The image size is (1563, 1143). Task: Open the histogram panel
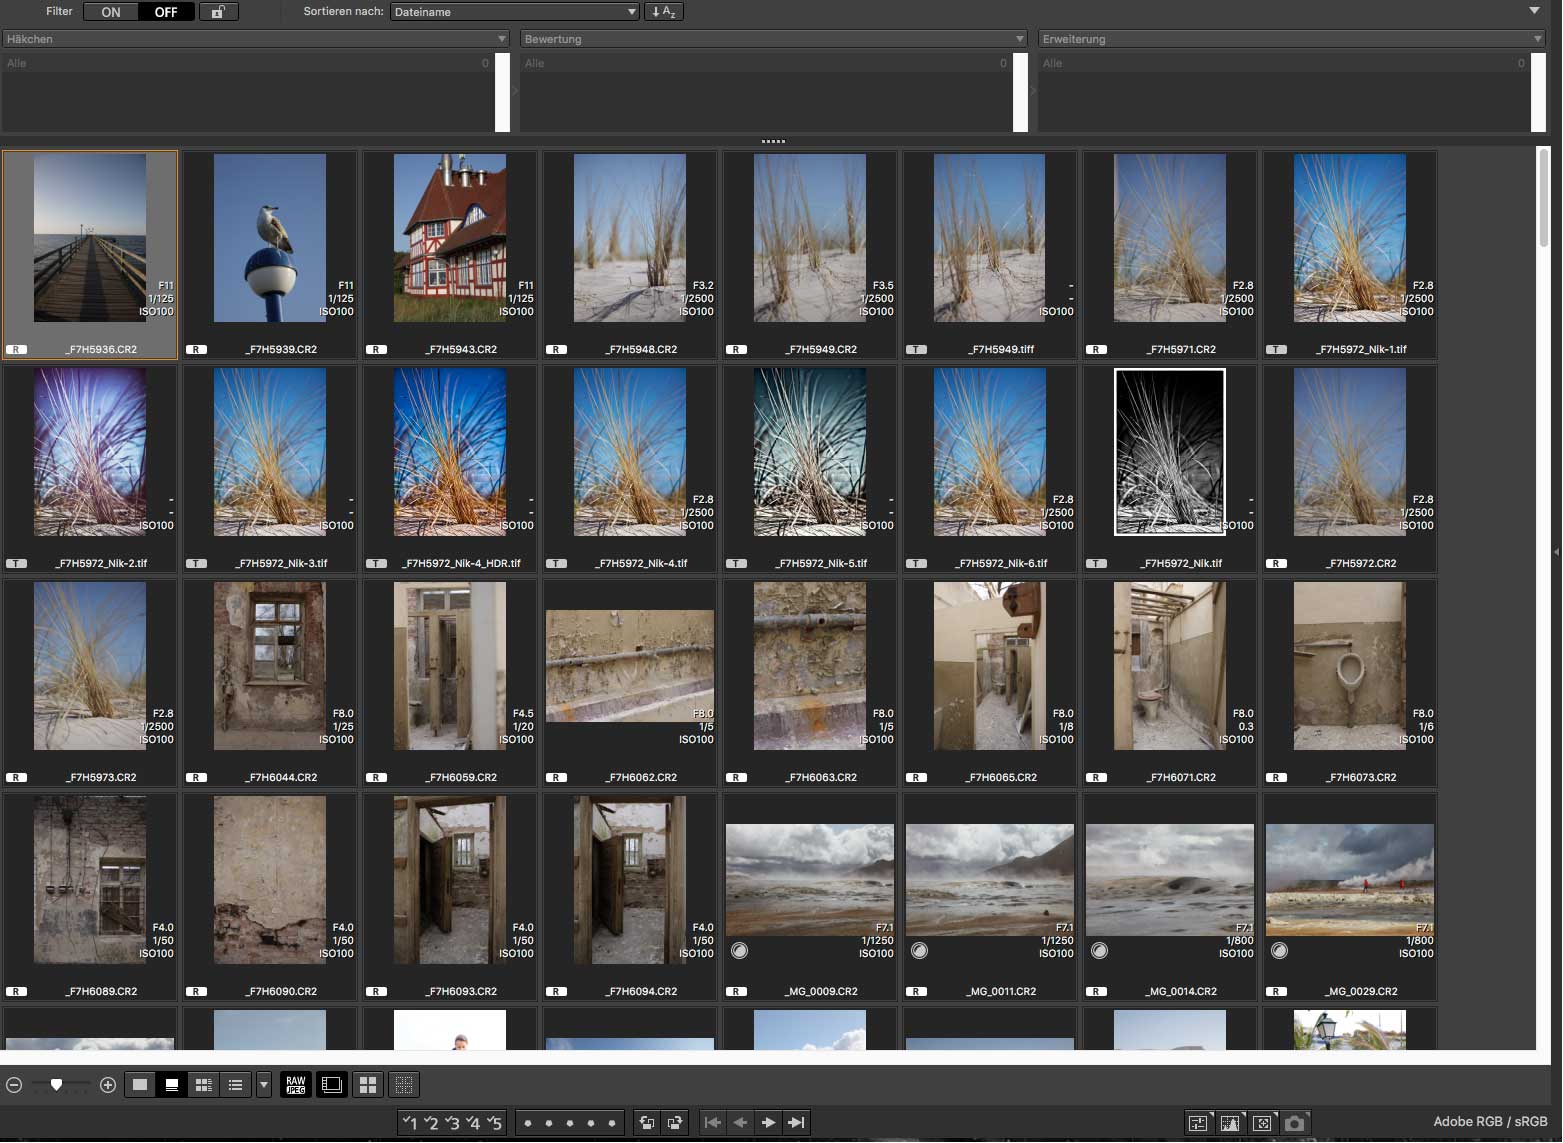click(1230, 1123)
